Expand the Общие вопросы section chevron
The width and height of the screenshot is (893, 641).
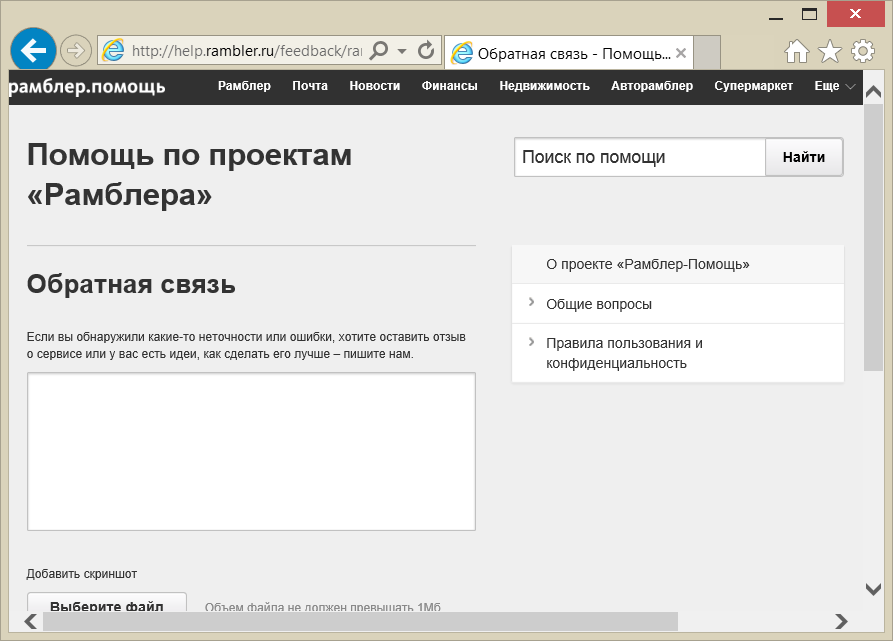(x=531, y=302)
